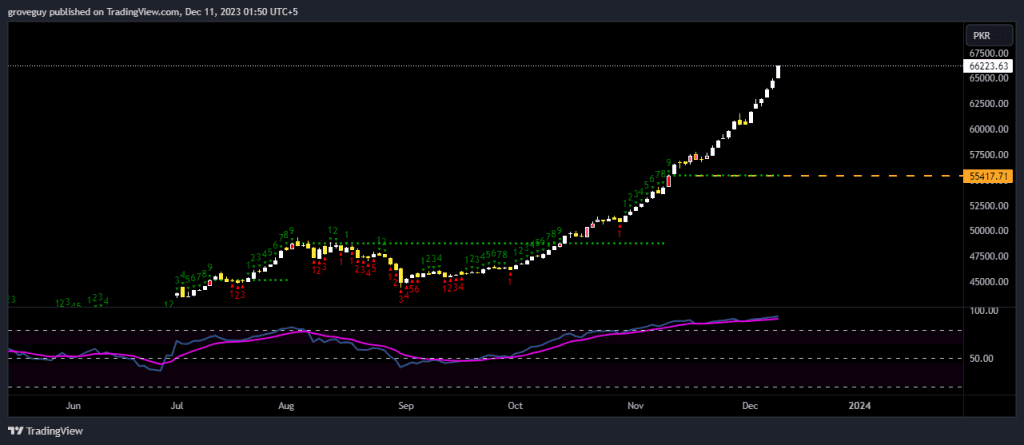Click the latest white candle at chart top
The image size is (1024, 445).
[x=778, y=71]
